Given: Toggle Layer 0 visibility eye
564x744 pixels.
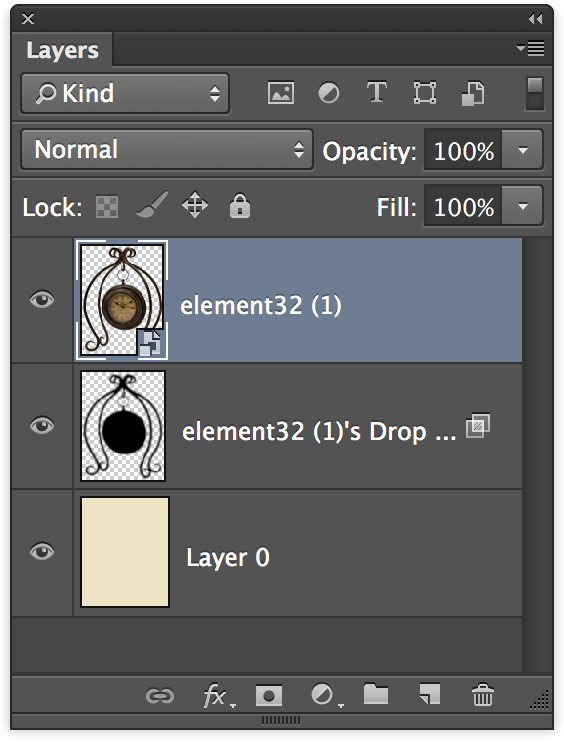Looking at the screenshot, I should click(x=42, y=552).
